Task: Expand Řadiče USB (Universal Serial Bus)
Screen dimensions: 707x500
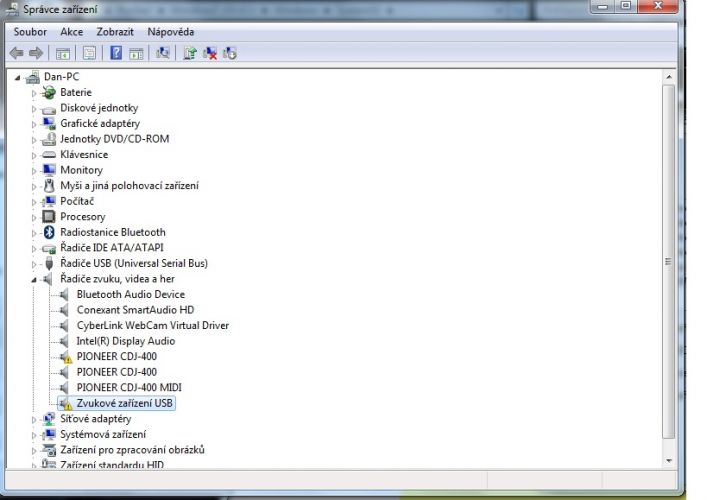Action: pos(34,264)
